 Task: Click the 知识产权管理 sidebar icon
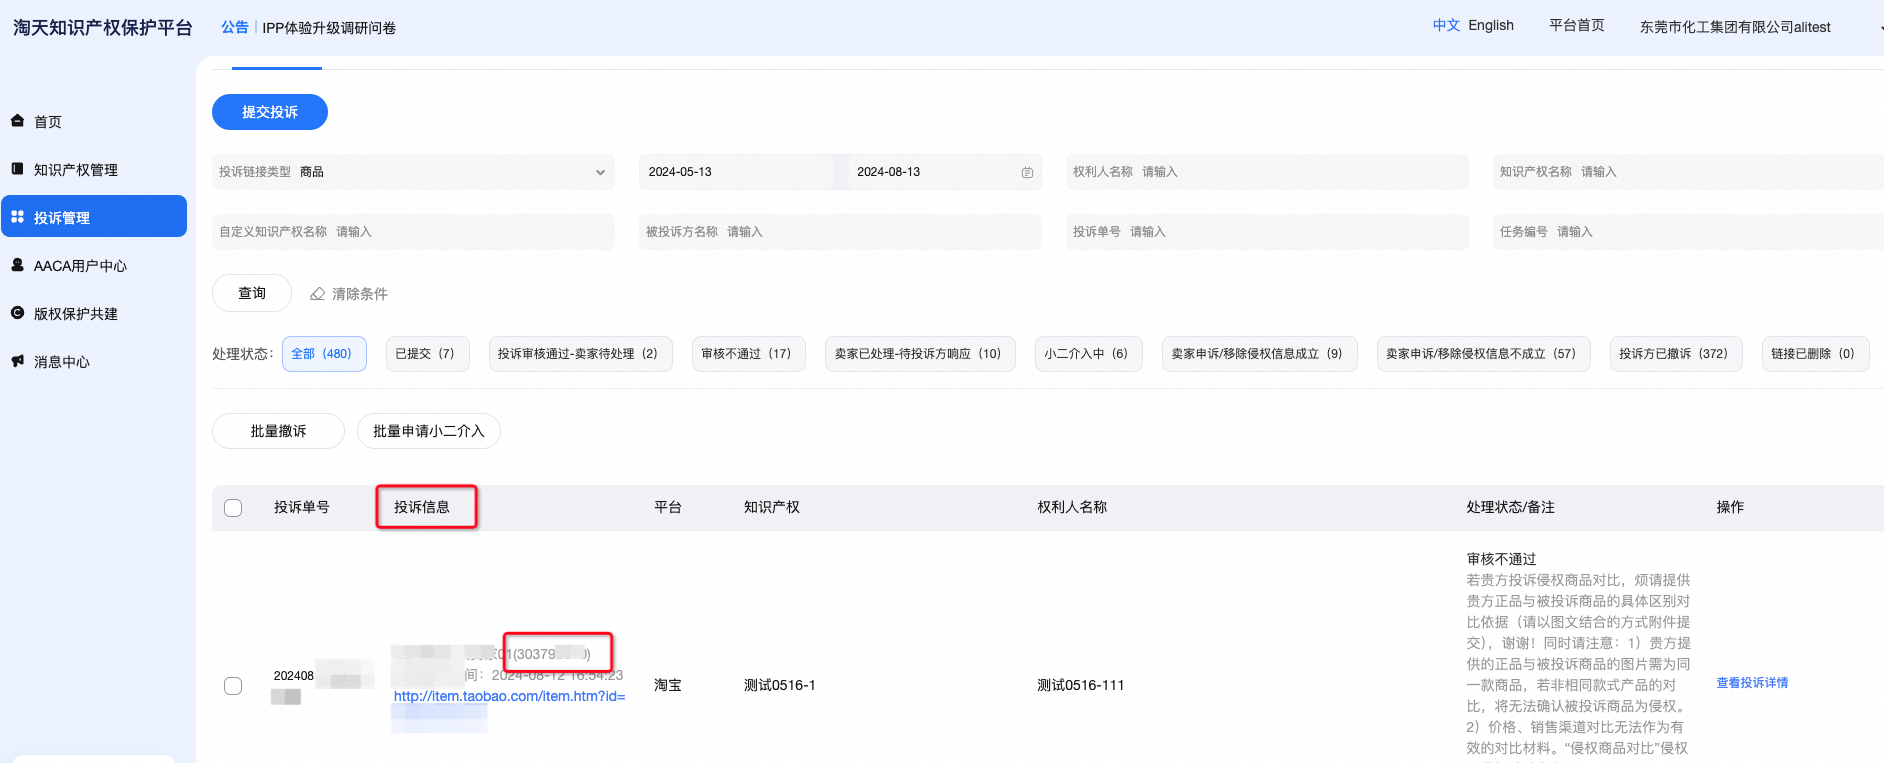17,169
